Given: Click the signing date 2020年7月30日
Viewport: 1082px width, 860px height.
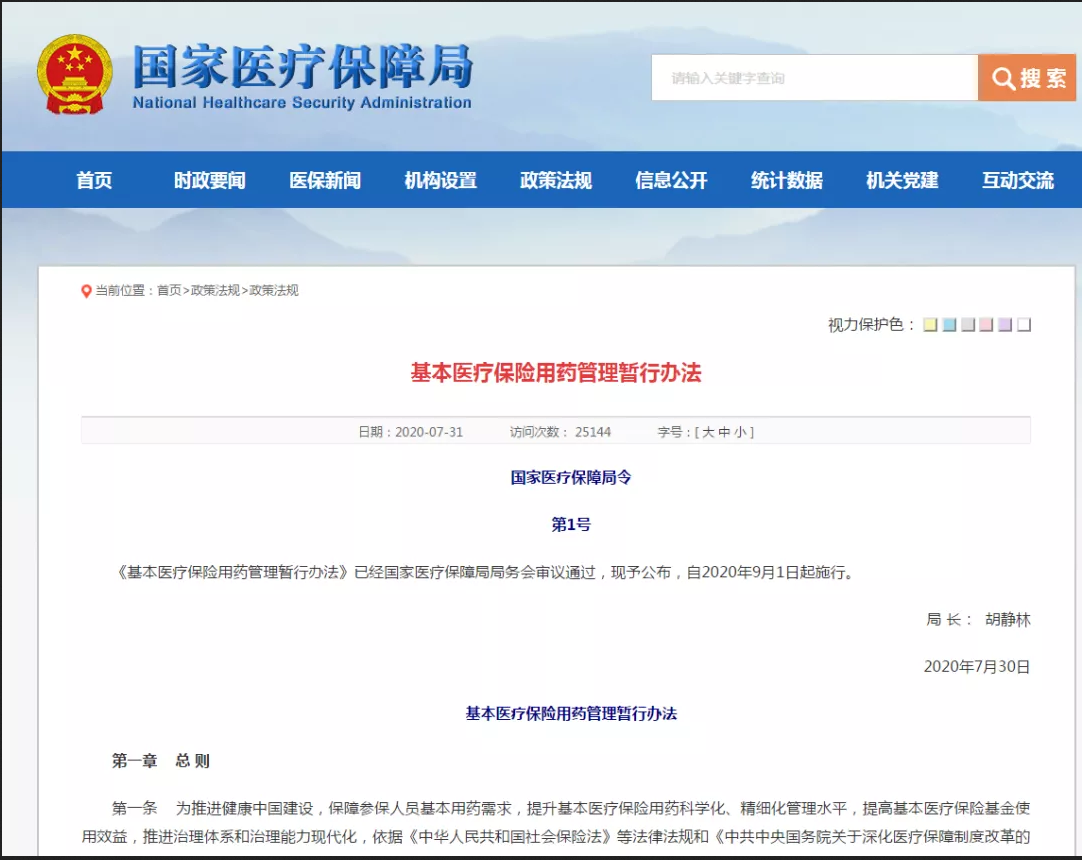Looking at the screenshot, I should 977,667.
